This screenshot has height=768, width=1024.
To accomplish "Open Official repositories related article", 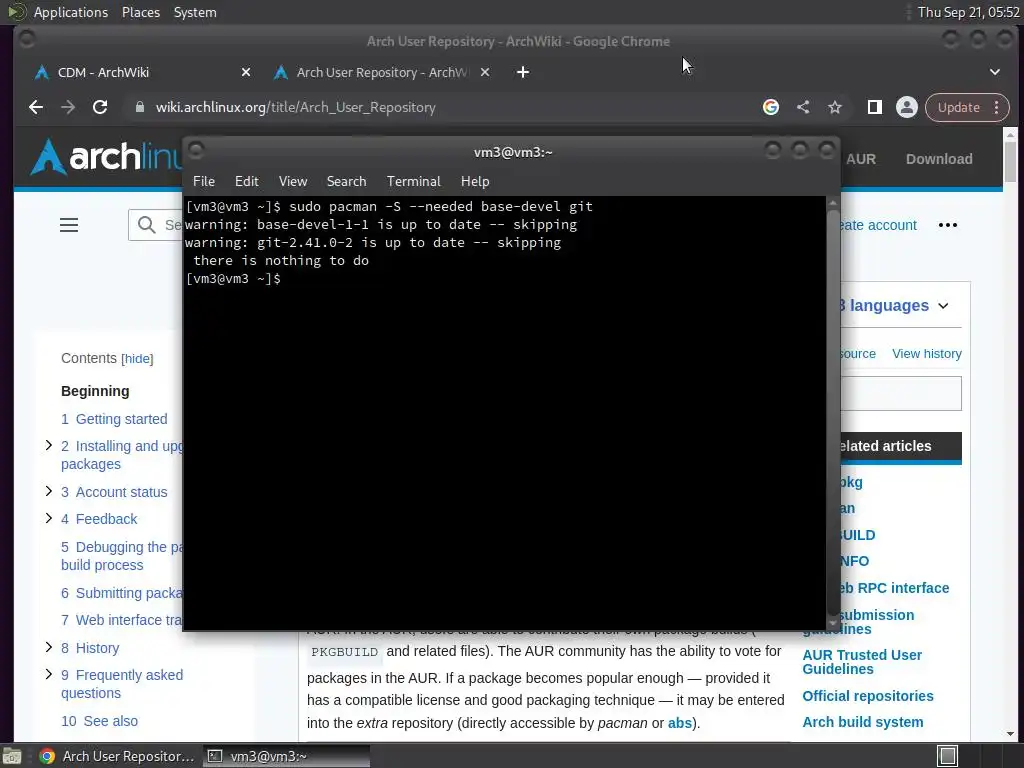I will [x=867, y=696].
